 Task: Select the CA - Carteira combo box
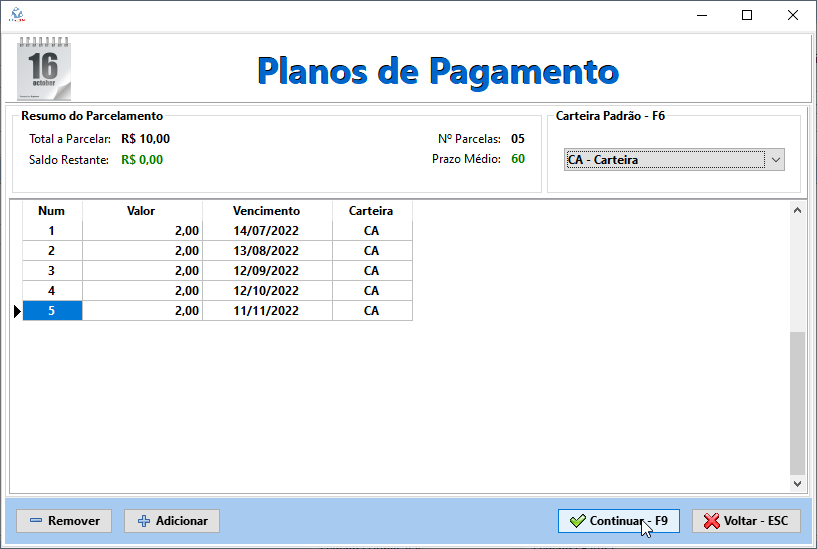click(674, 160)
